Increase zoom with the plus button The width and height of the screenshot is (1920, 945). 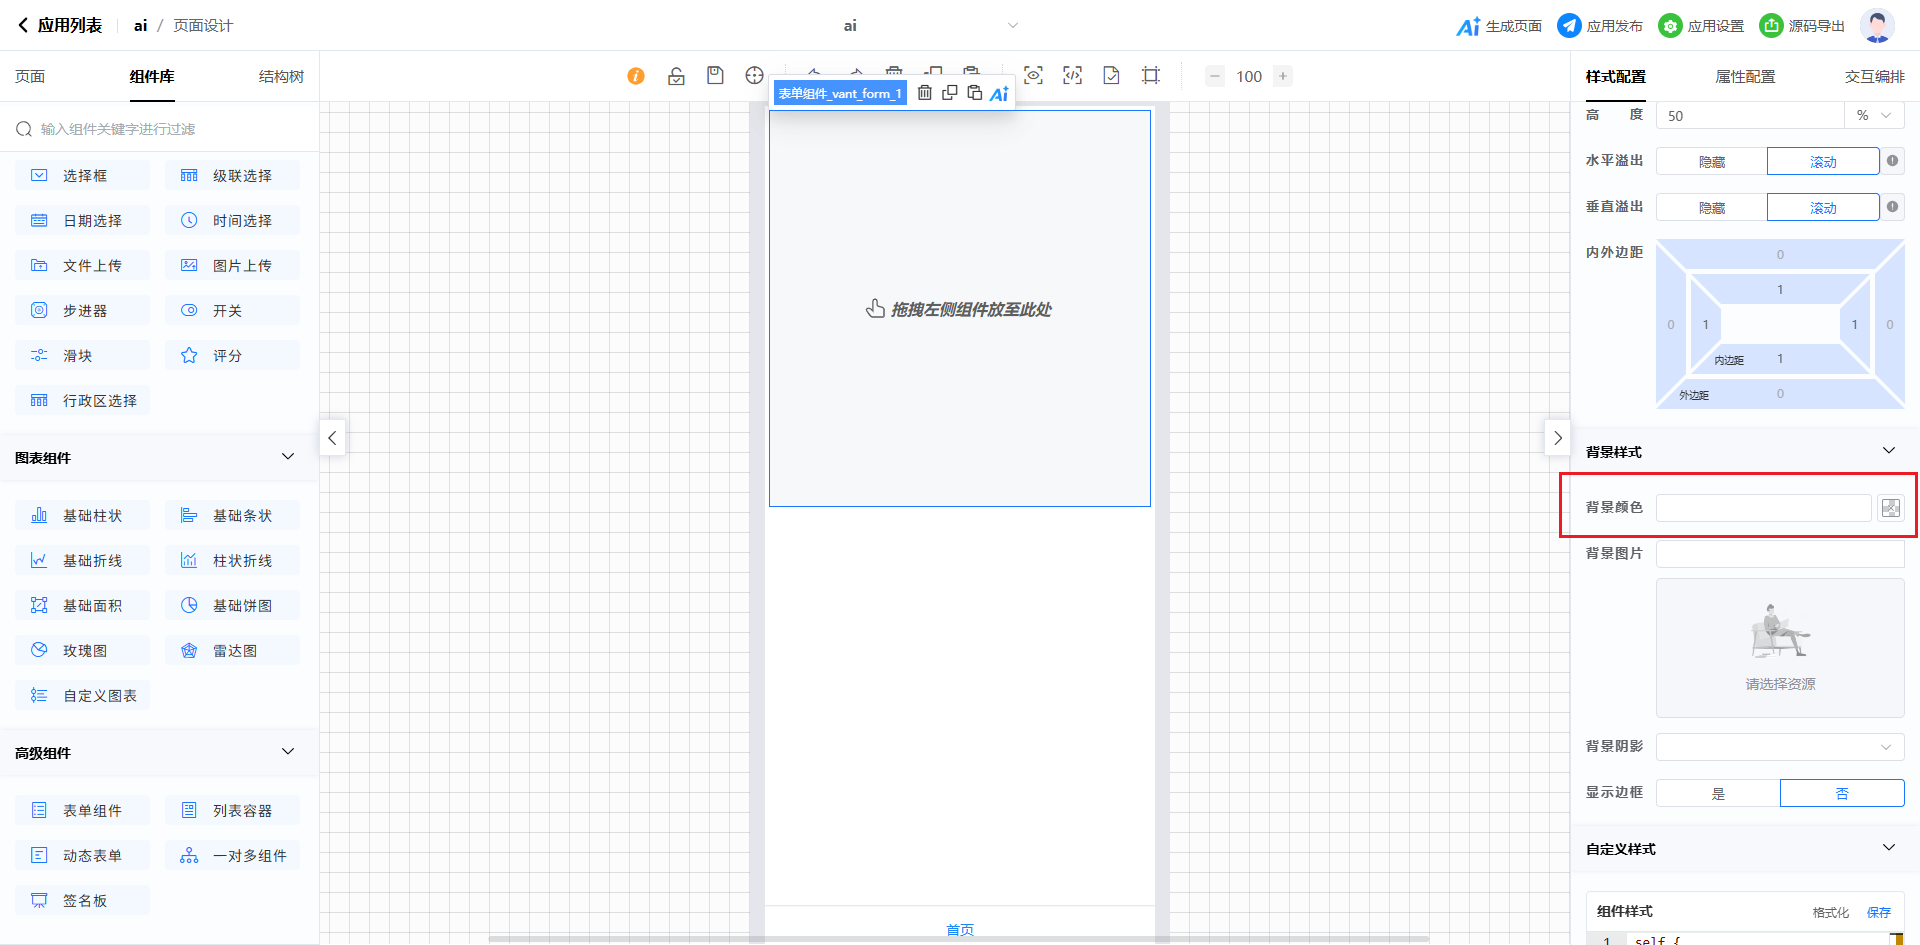(x=1283, y=76)
